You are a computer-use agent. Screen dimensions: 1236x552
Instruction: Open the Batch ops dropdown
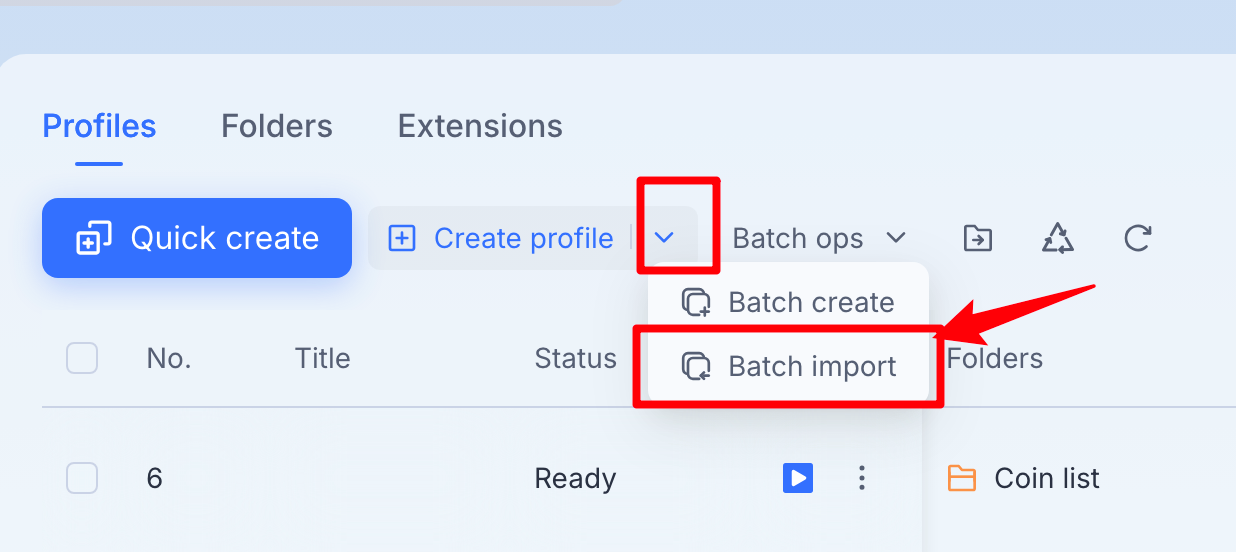[x=819, y=238]
